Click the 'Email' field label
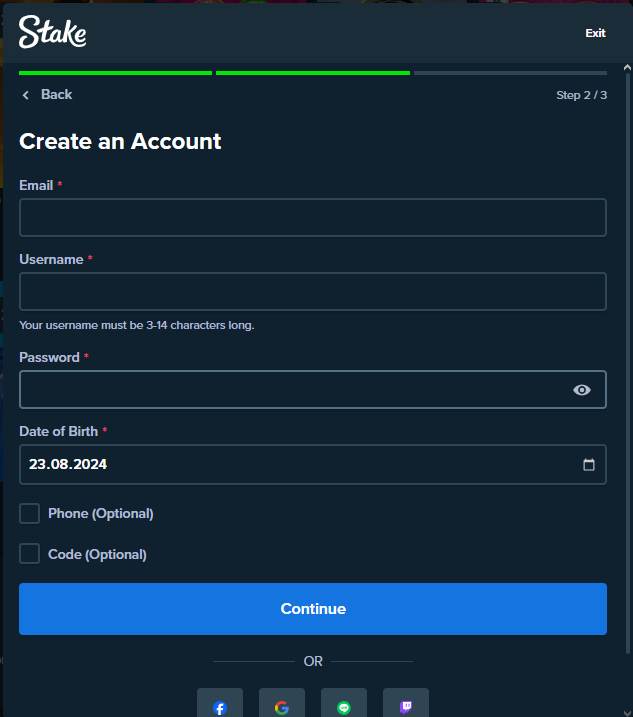Viewport: 633px width, 717px height. [36, 185]
